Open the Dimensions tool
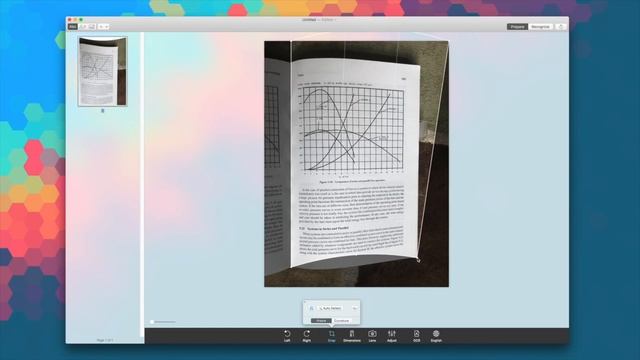The height and width of the screenshot is (360, 640). 352,336
